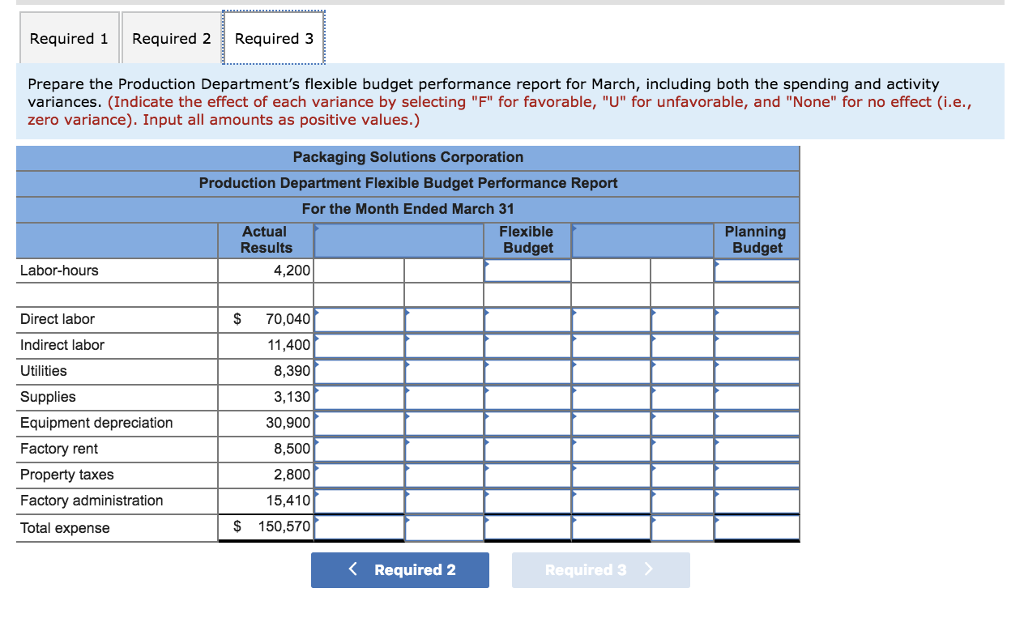Click Total expense Flexible Budget input cell

pyautogui.click(x=528, y=528)
